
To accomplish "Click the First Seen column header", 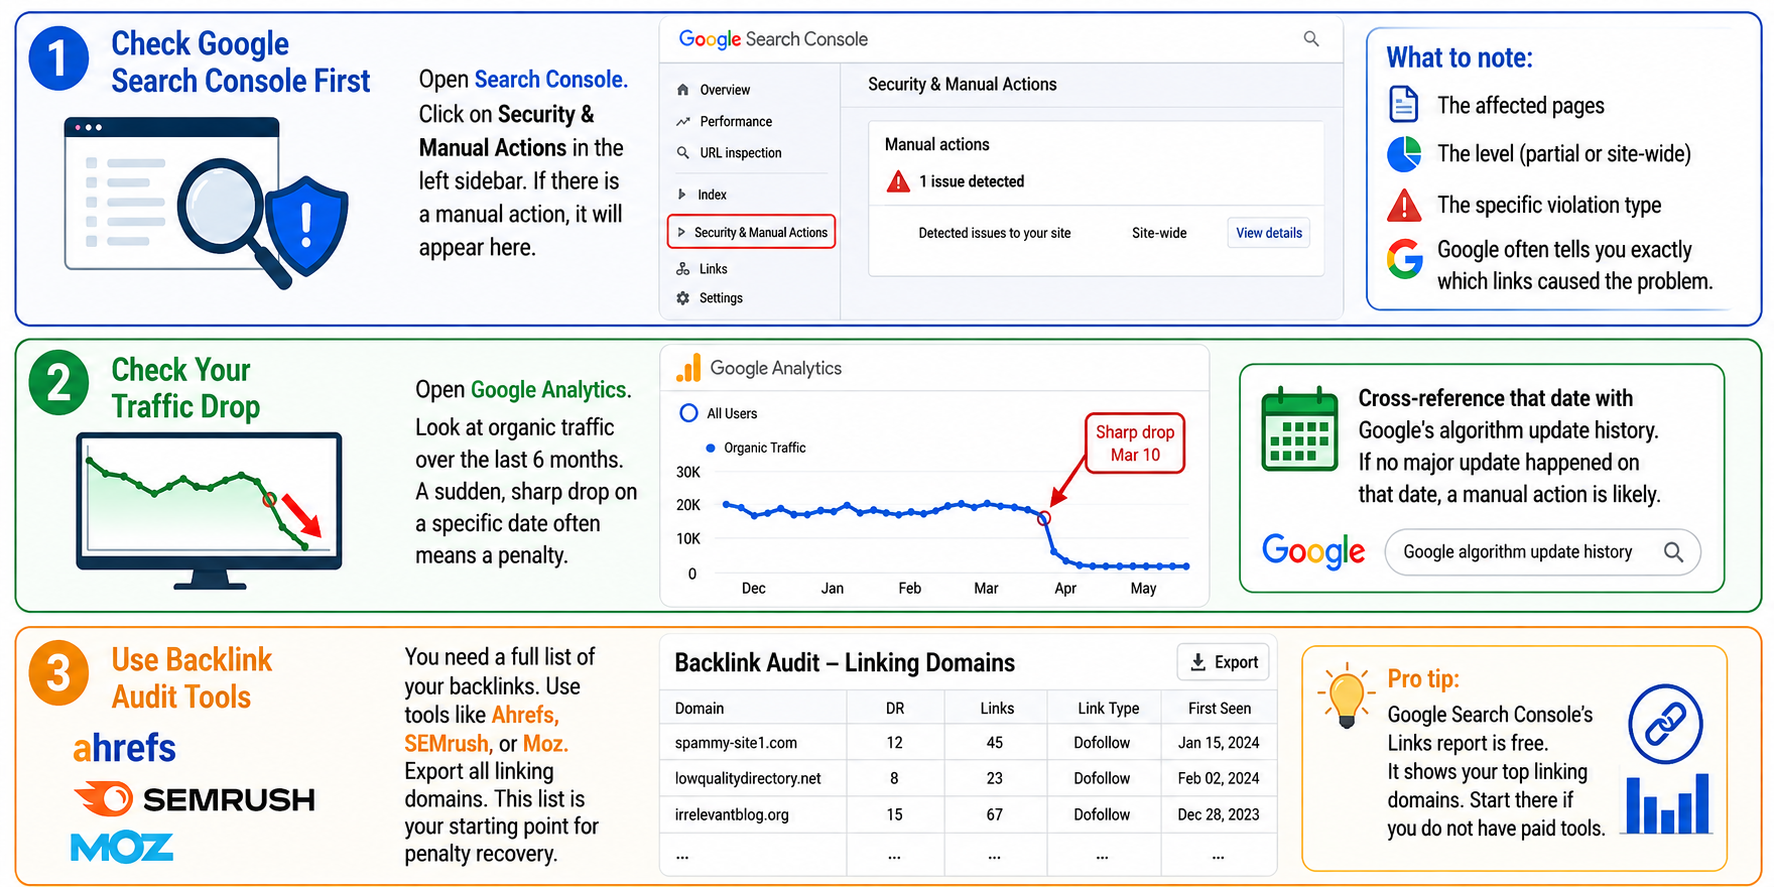I will tap(1219, 708).
